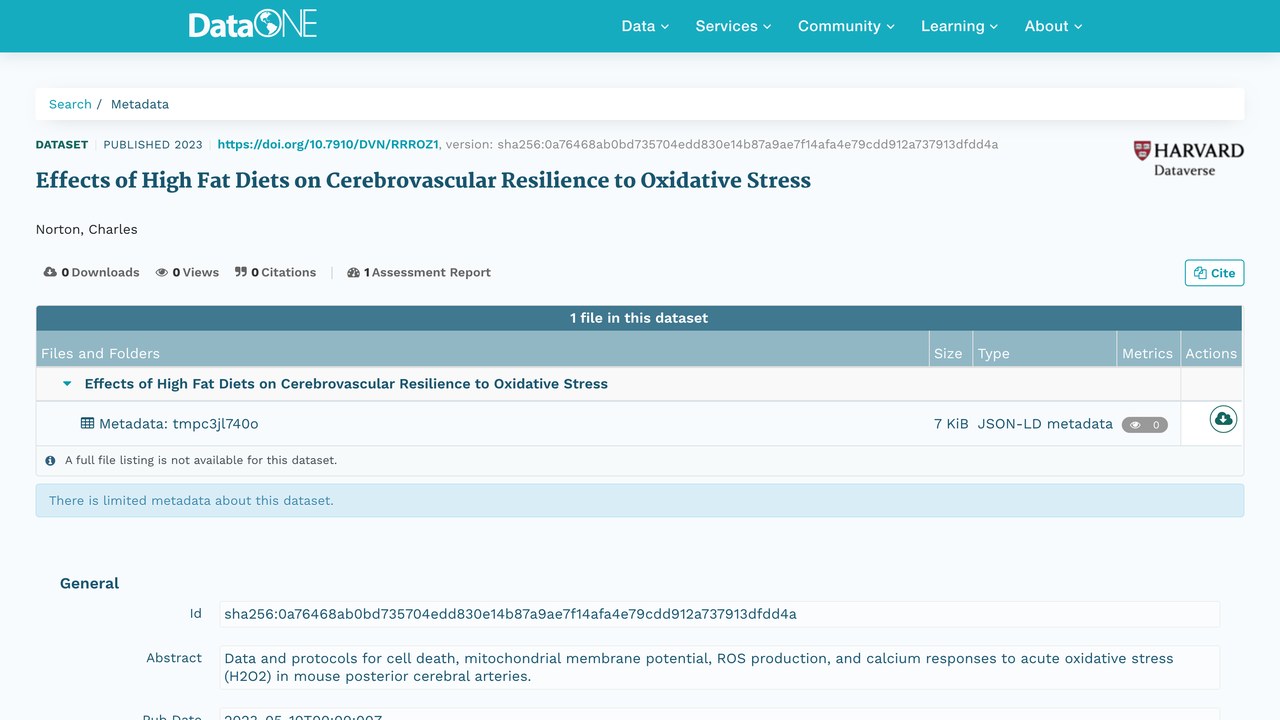Click the Citations quote icon
The width and height of the screenshot is (1280, 720).
(241, 272)
